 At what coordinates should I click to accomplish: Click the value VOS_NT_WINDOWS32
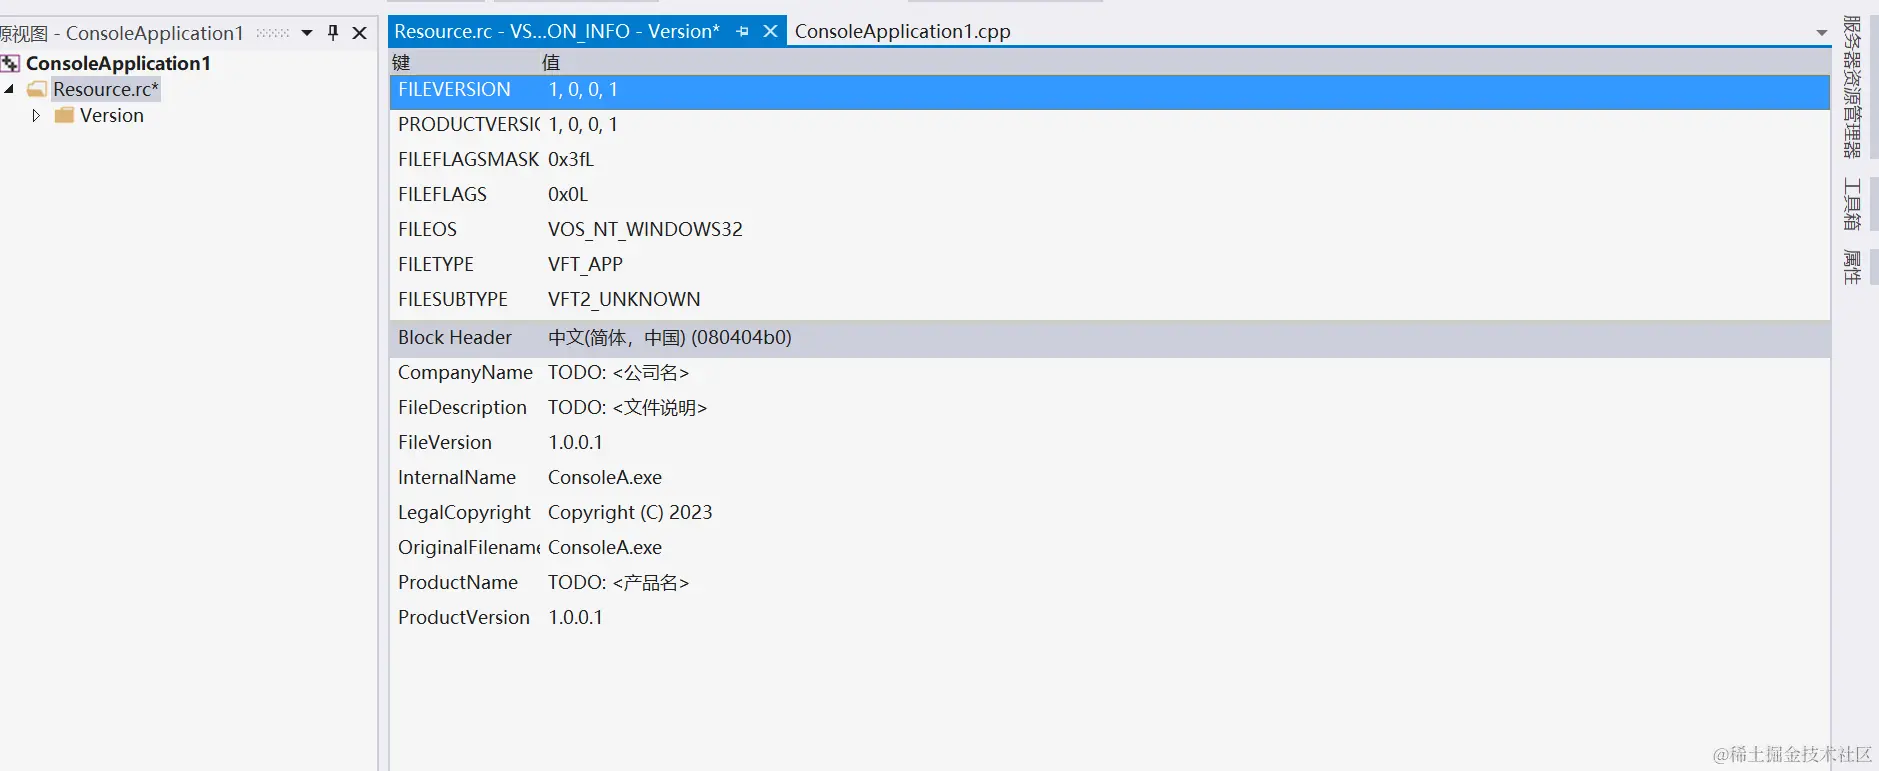click(645, 229)
